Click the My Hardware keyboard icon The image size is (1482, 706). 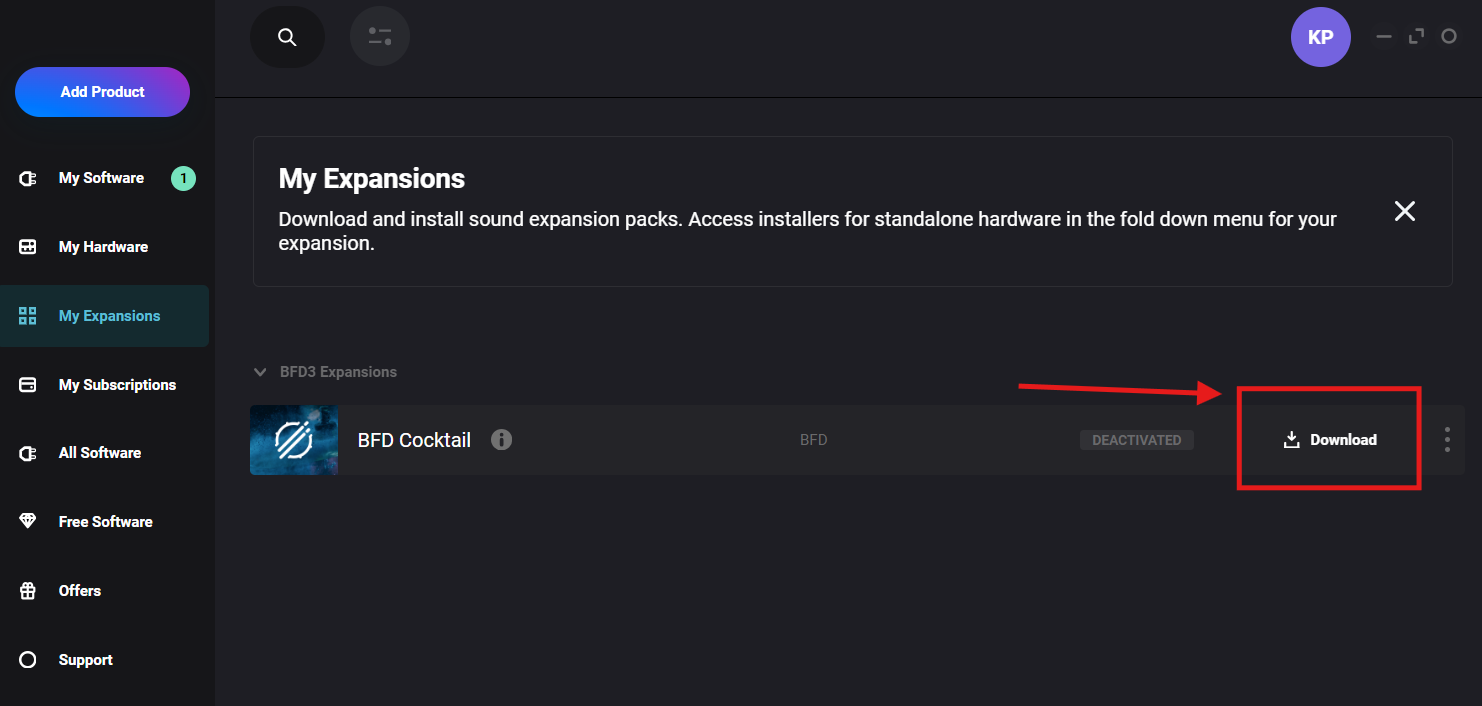pos(28,247)
